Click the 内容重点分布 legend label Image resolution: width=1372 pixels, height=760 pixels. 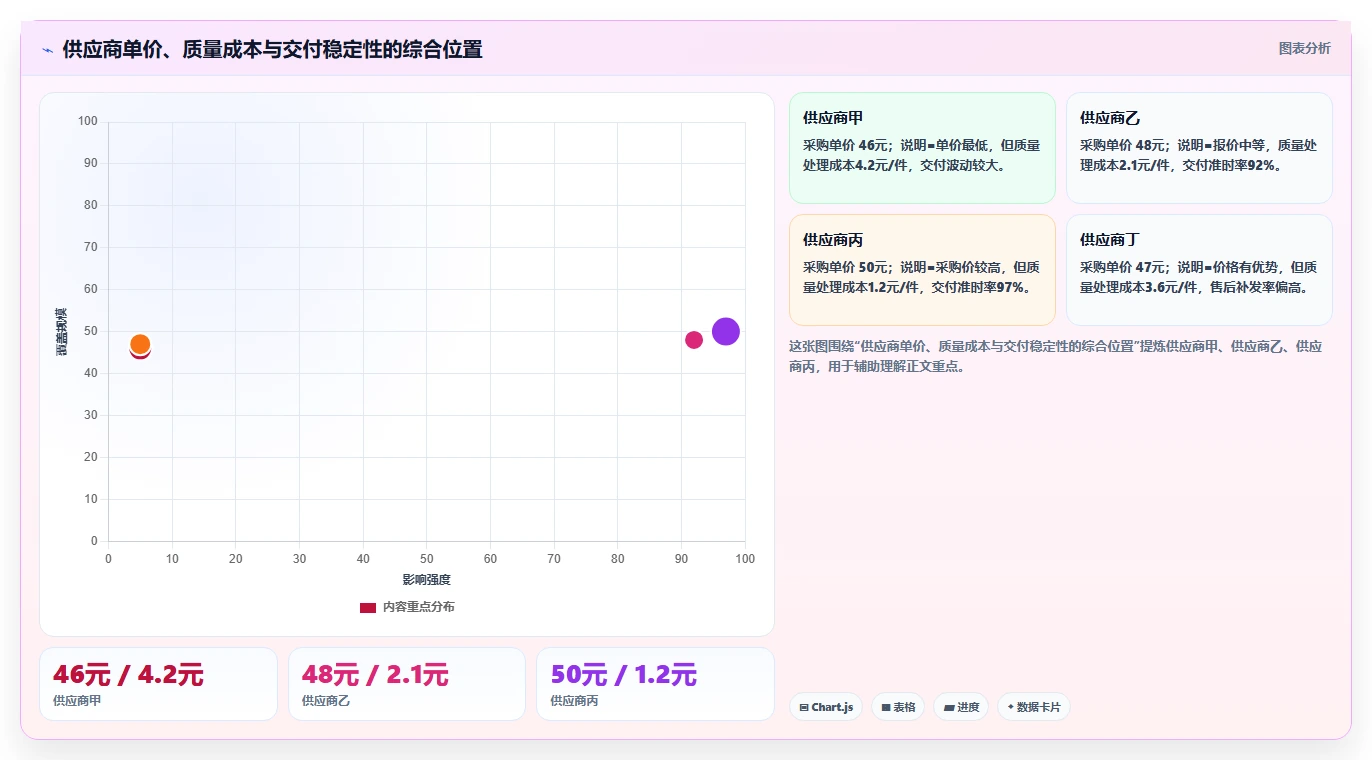click(419, 607)
